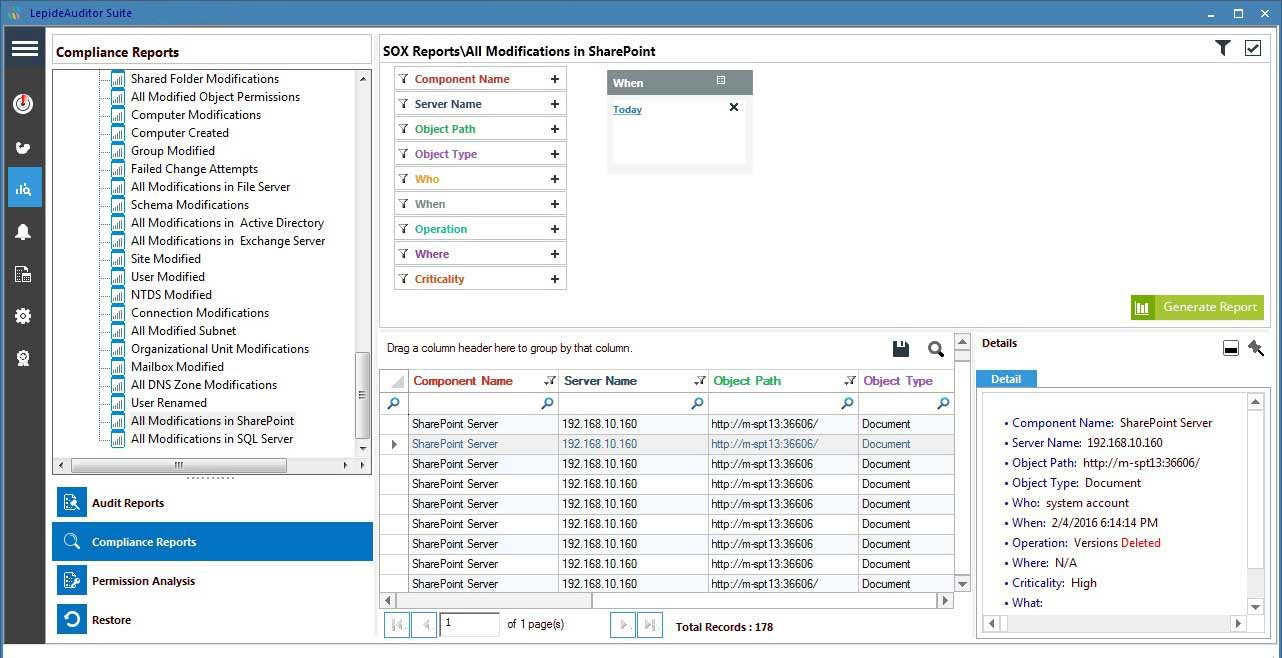Pin the Details panel using the pin icon
The width and height of the screenshot is (1282, 658).
(x=1256, y=347)
